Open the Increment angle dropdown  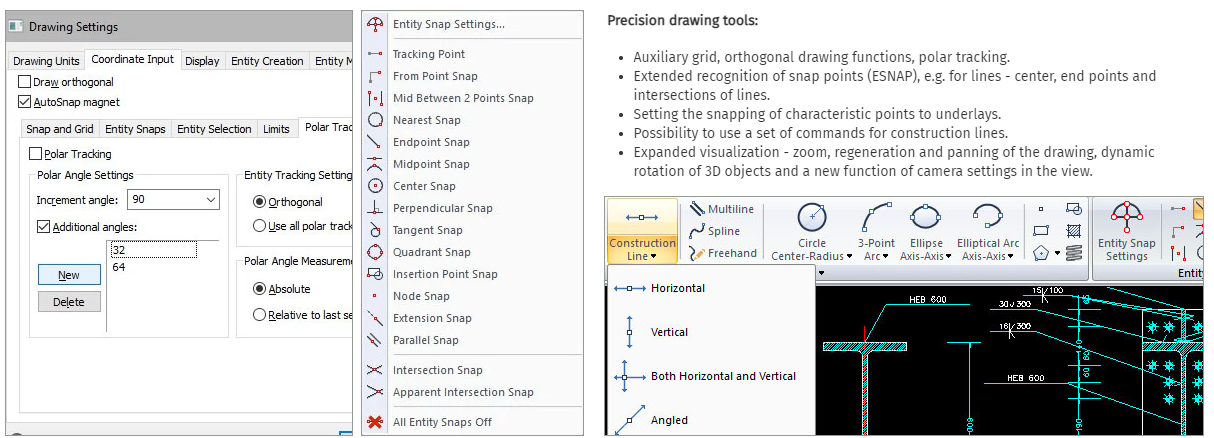point(210,200)
